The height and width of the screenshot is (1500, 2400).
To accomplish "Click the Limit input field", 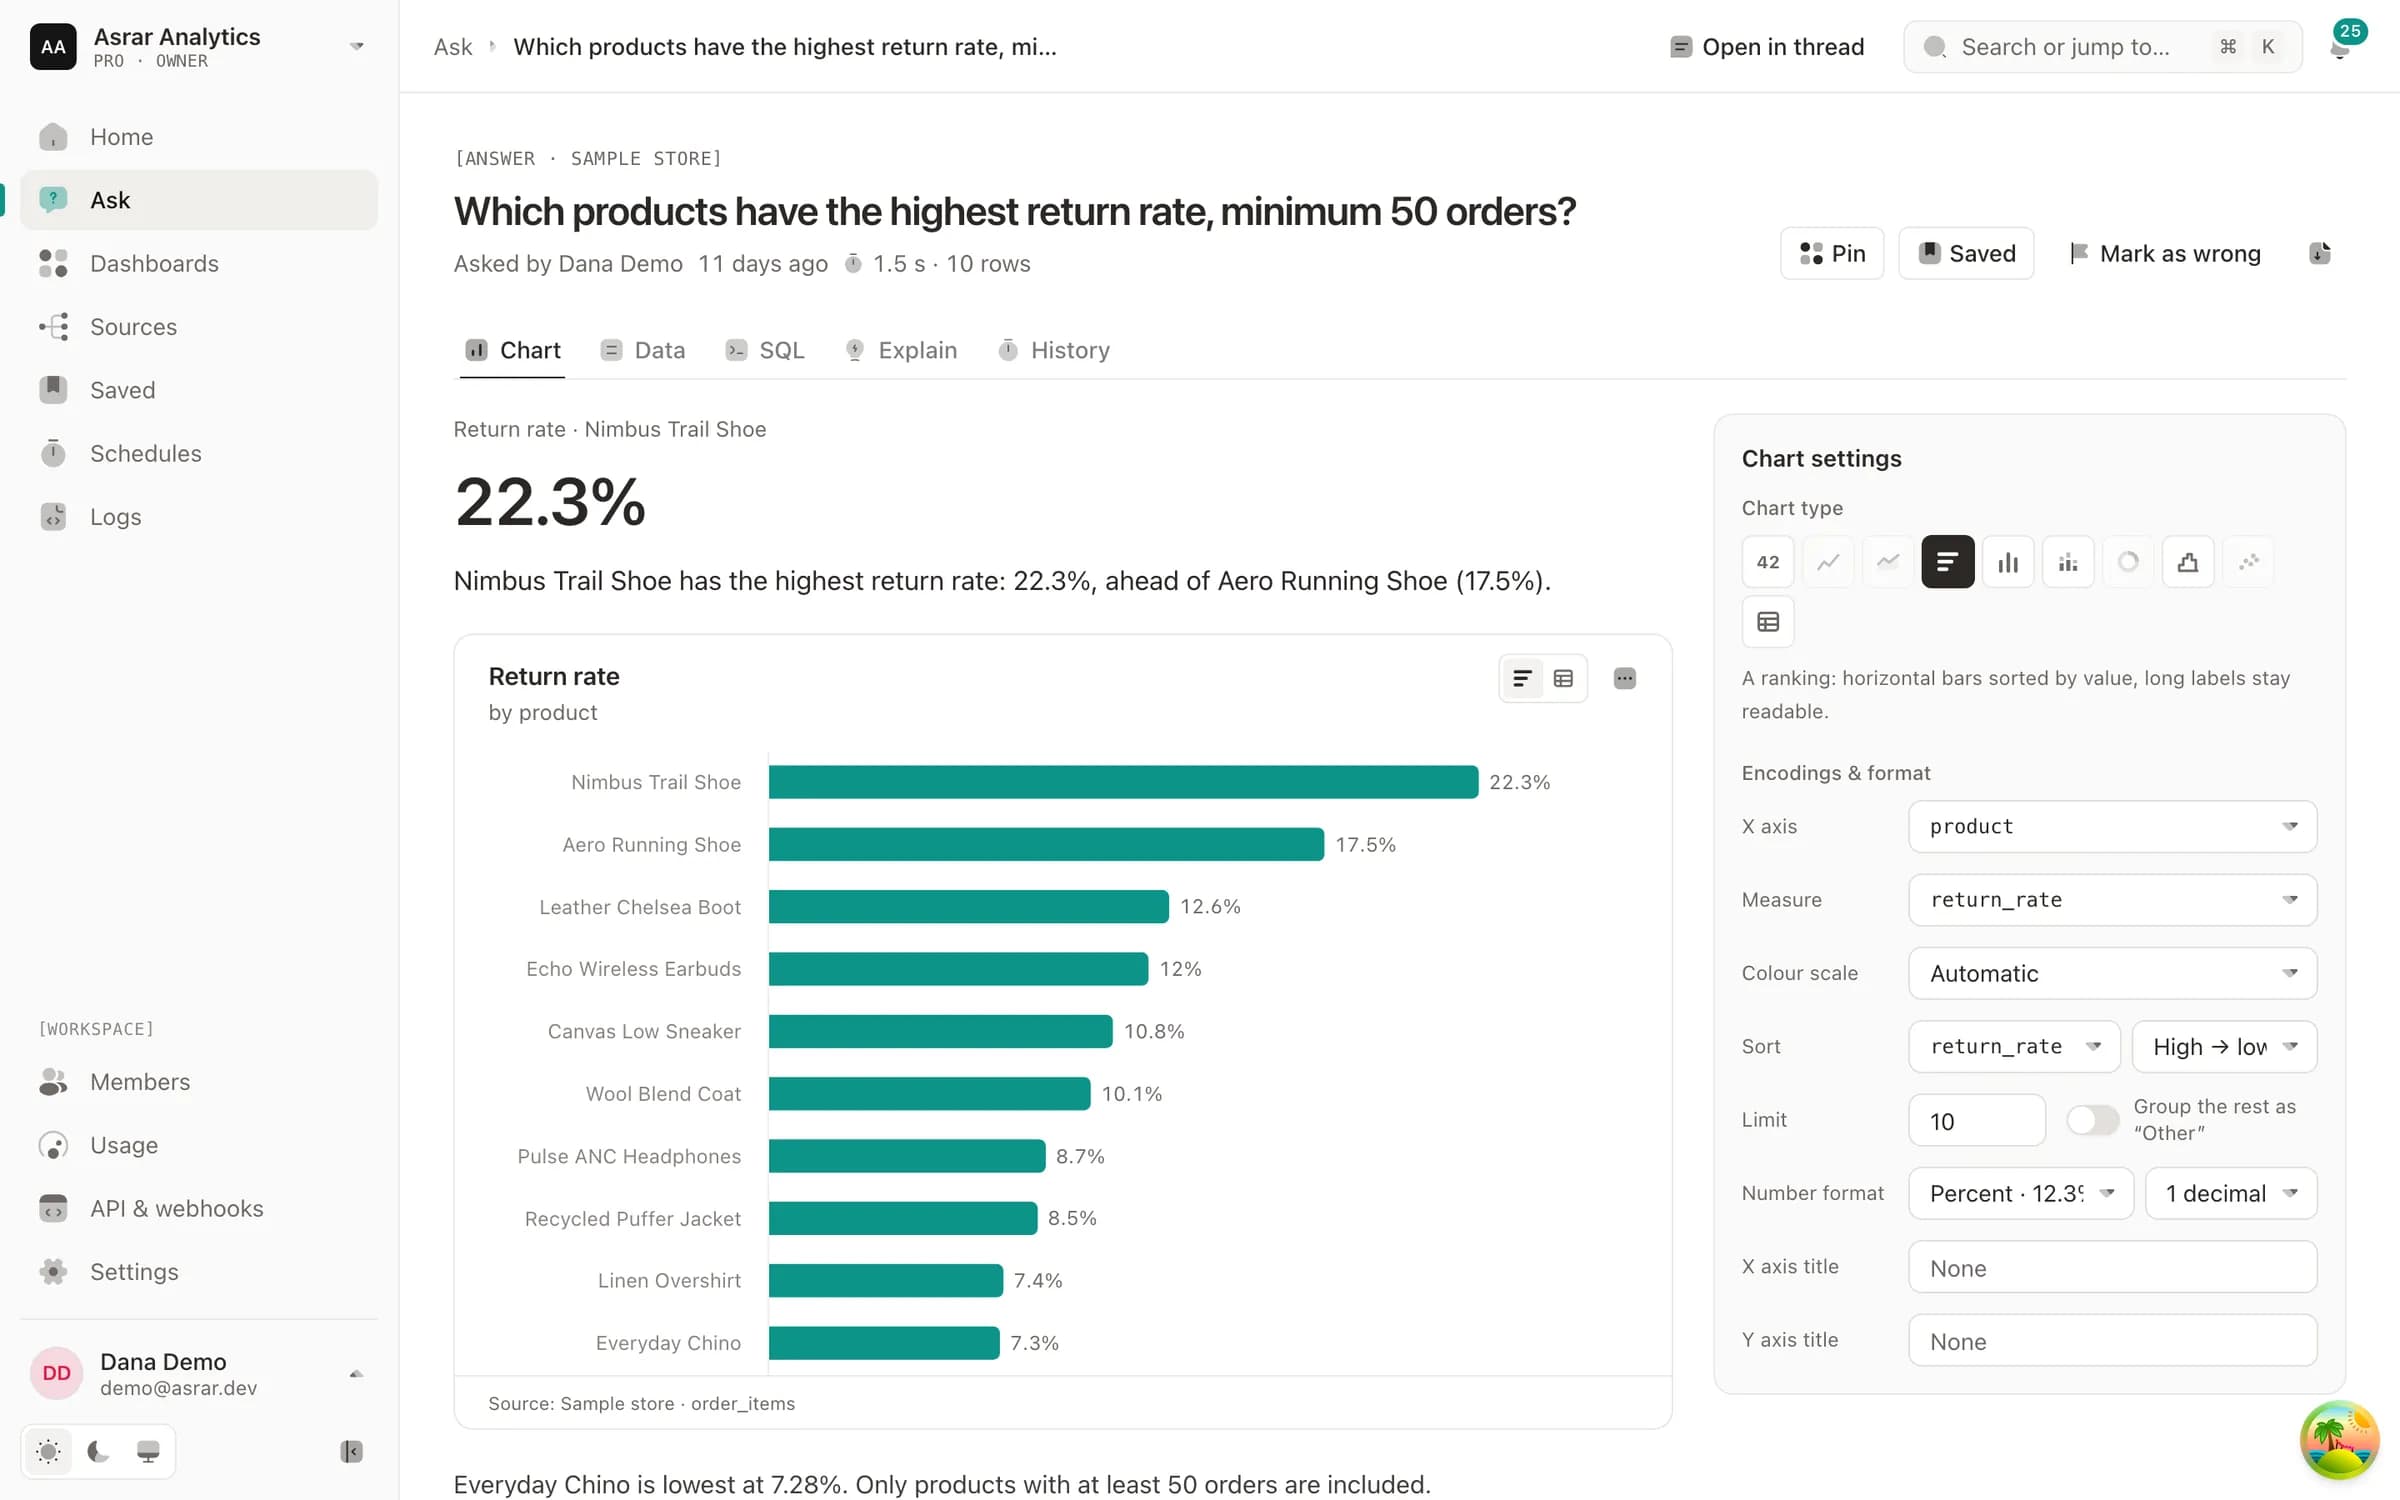I will (x=1976, y=1120).
